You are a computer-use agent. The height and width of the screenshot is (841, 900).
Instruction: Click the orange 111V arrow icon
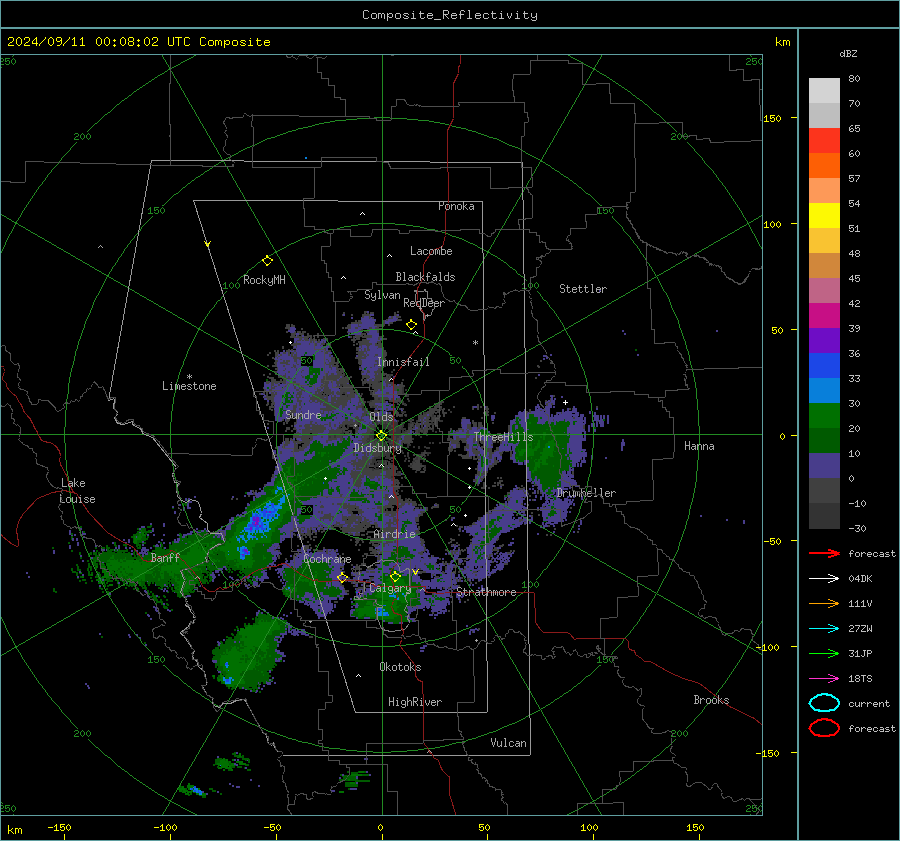coord(824,603)
